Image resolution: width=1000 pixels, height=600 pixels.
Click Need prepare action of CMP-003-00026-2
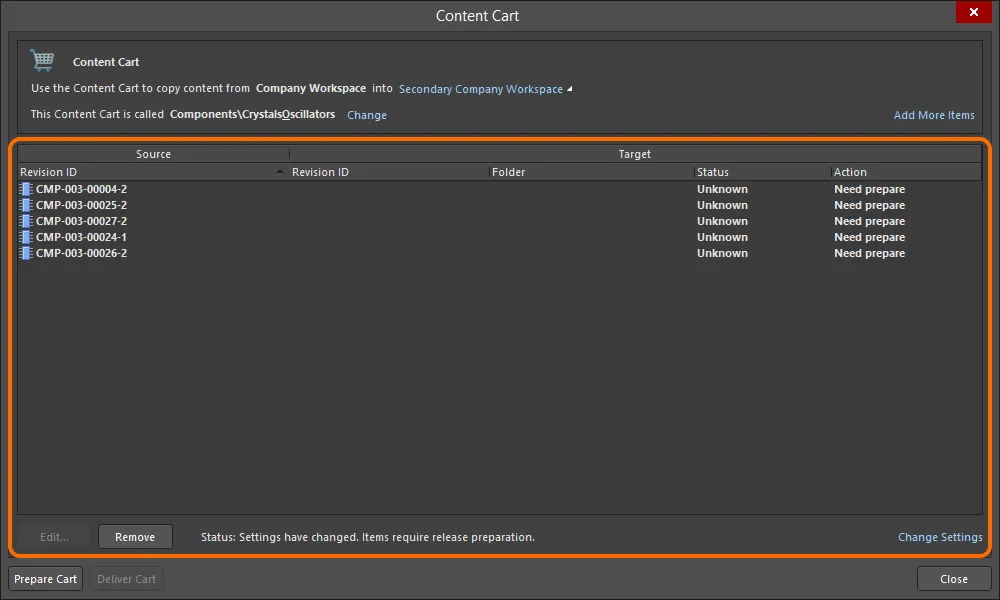(x=869, y=253)
